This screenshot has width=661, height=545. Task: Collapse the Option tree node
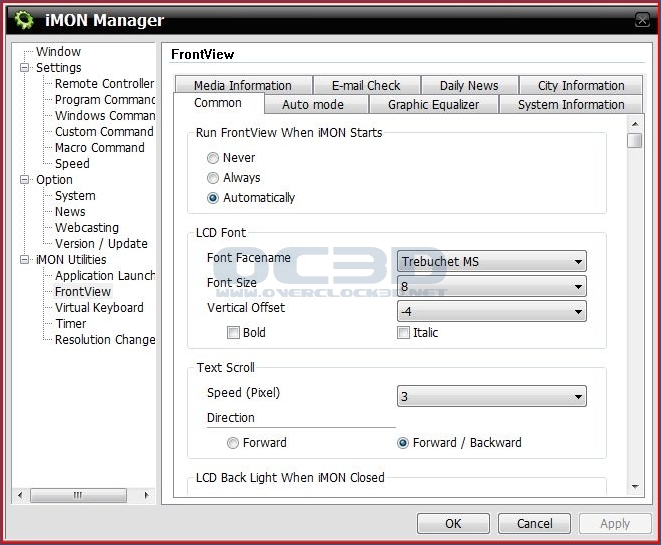[x=25, y=180]
